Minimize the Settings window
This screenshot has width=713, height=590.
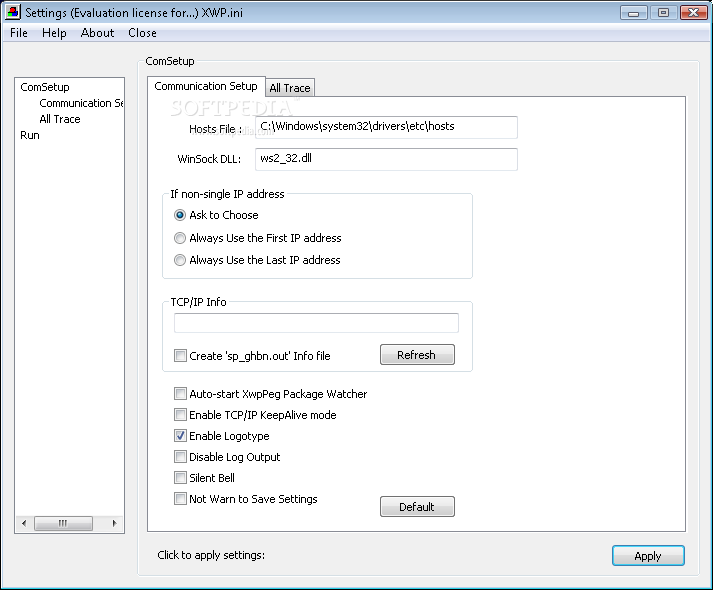click(x=633, y=13)
